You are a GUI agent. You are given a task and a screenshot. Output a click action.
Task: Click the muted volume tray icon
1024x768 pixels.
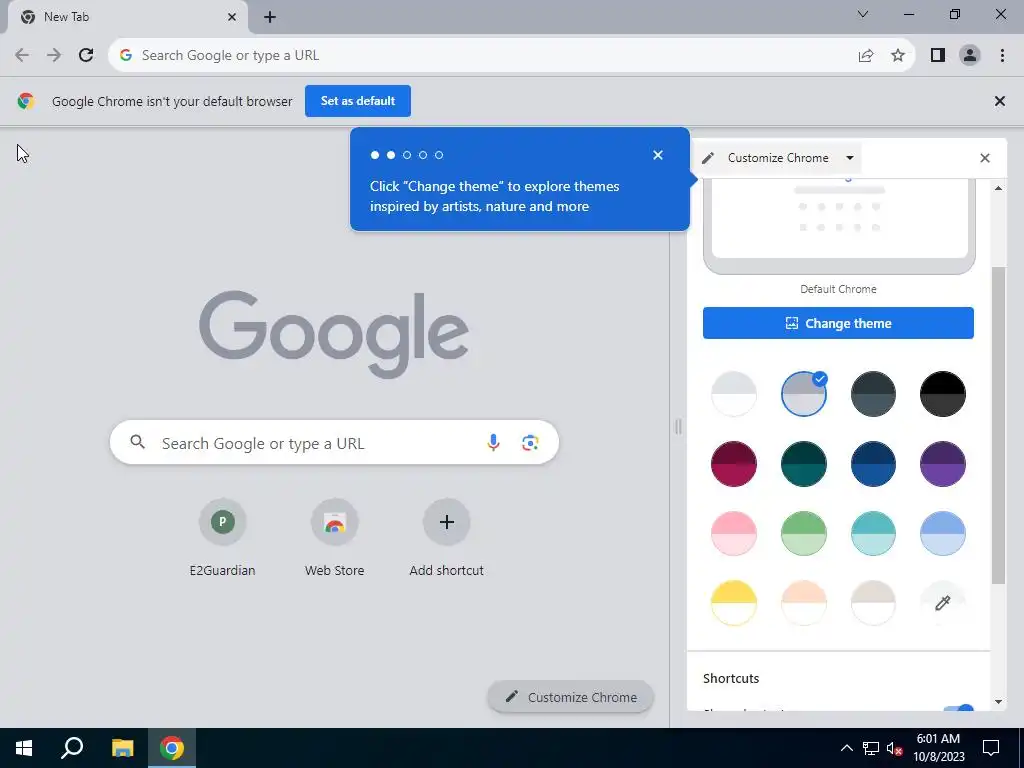895,748
